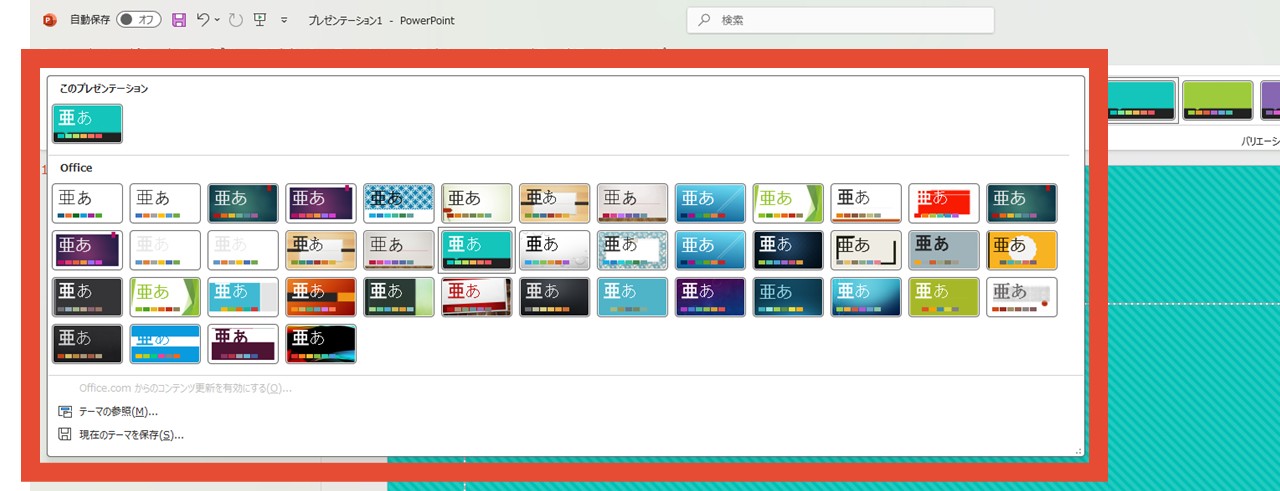This screenshot has width=1280, height=491.
Task: Start slideshow from beginning icon in title bar
Action: click(260, 20)
